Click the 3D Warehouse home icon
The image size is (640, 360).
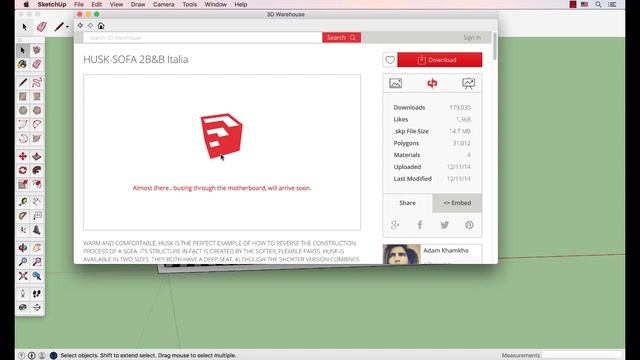[x=101, y=25]
